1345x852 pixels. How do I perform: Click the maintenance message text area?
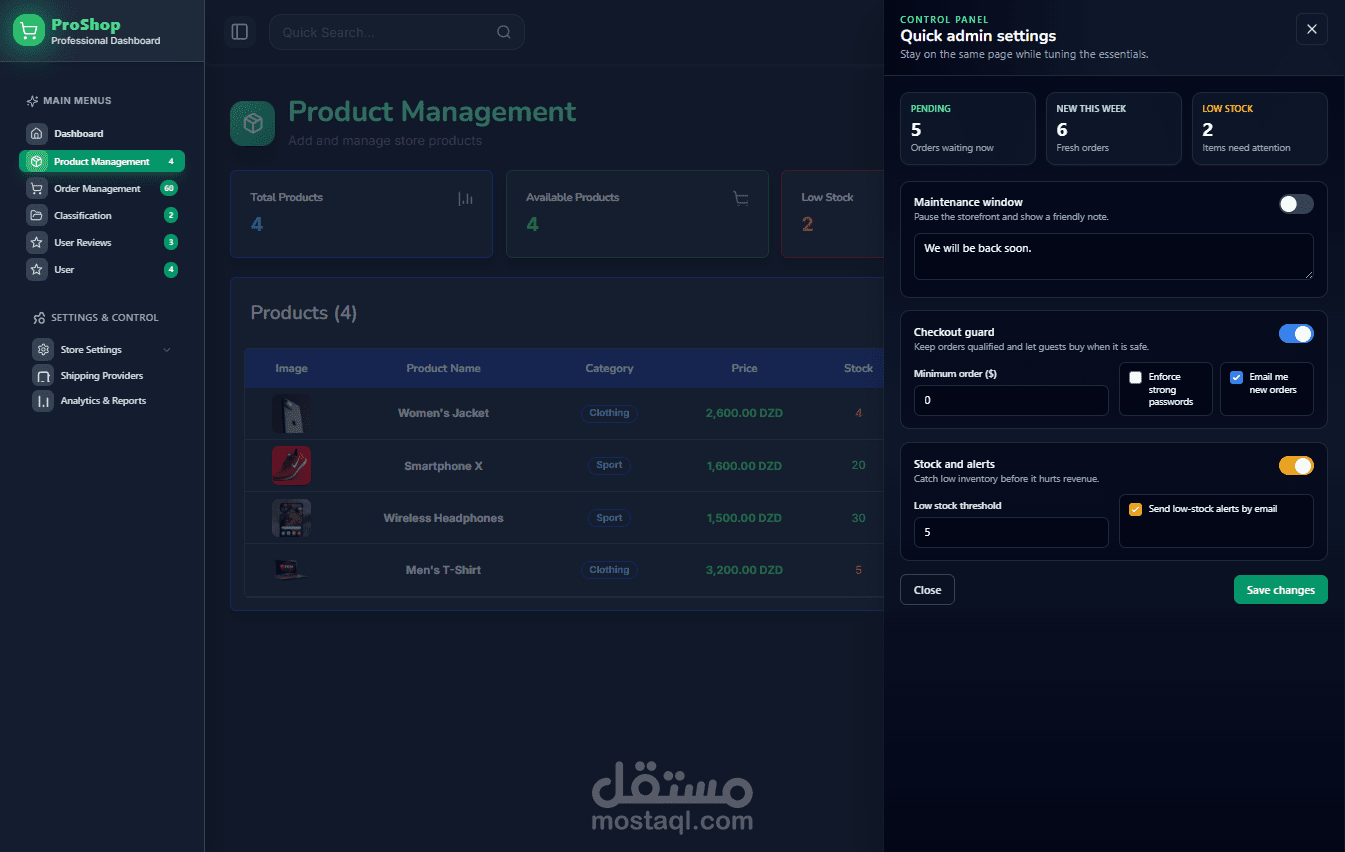(x=1114, y=256)
